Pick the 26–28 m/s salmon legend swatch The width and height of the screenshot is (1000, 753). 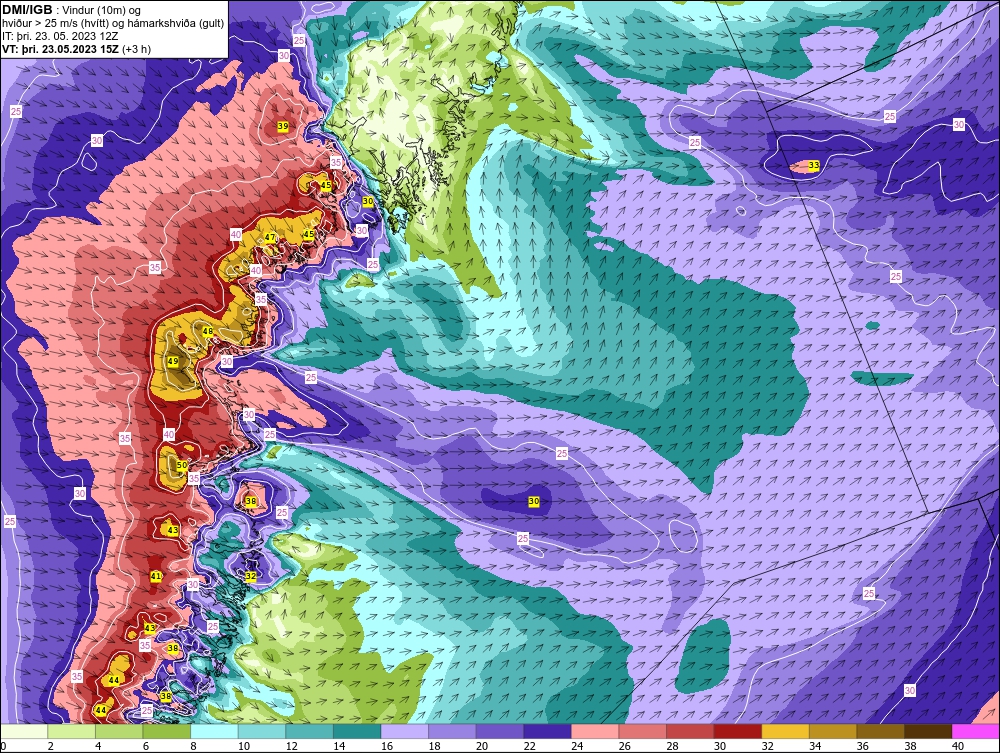[642, 731]
